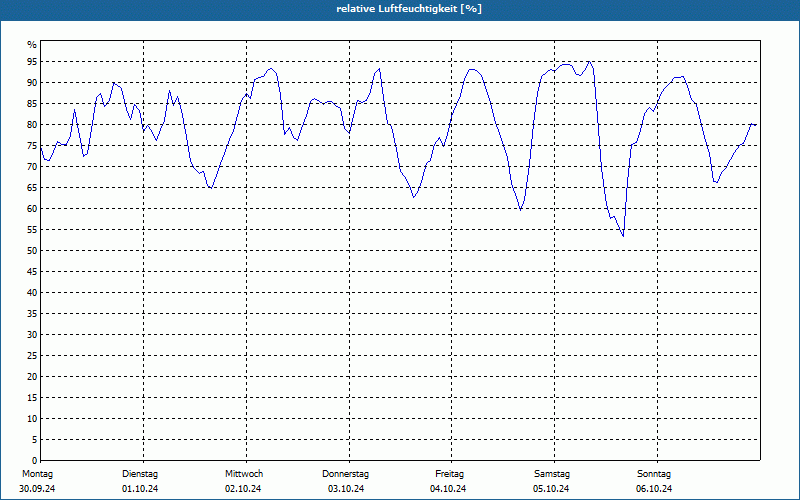Click the 'Montag' day label
The image size is (800, 500).
click(x=37, y=474)
